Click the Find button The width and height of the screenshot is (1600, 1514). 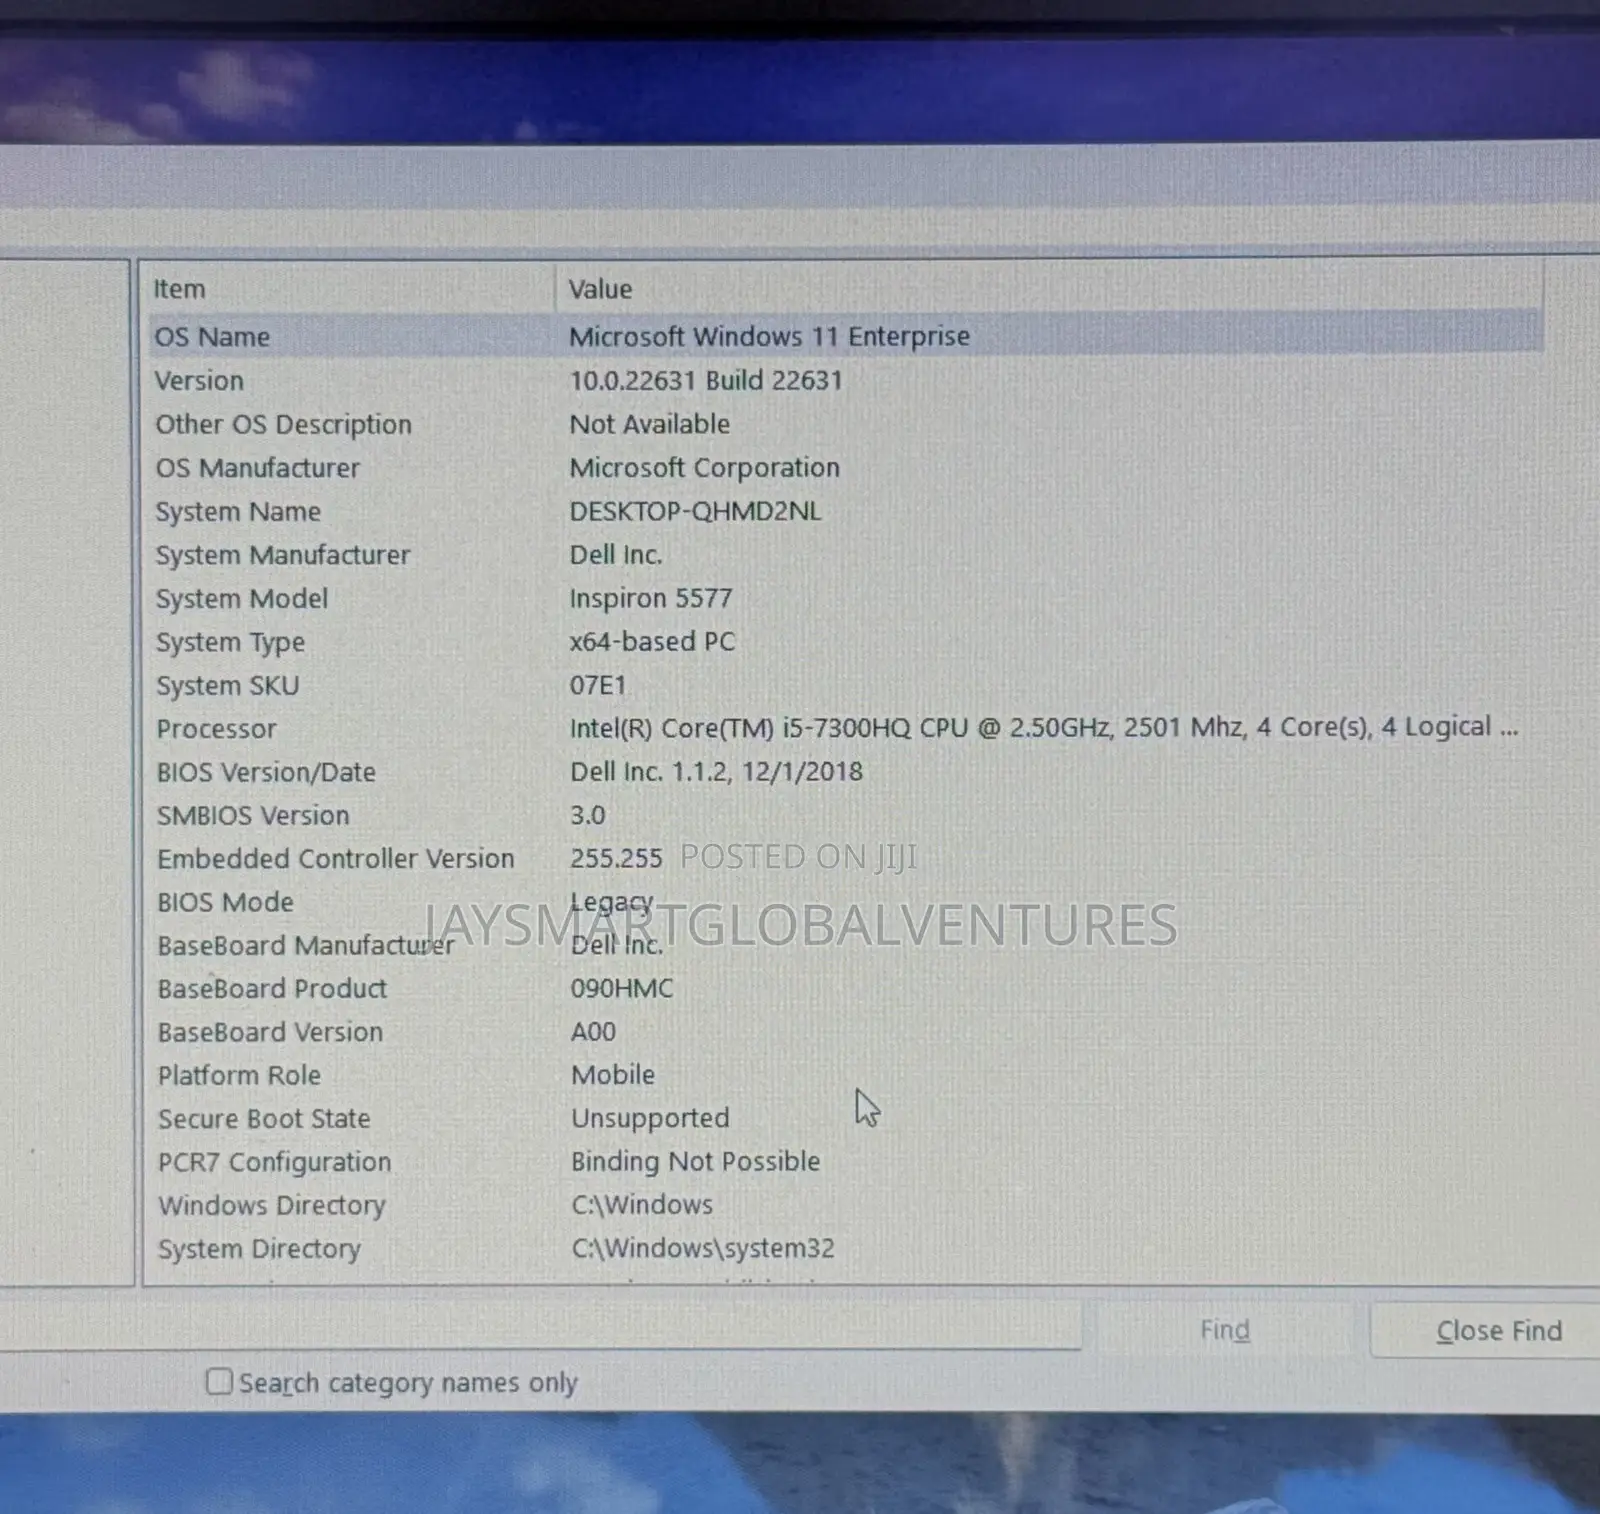click(x=1225, y=1331)
